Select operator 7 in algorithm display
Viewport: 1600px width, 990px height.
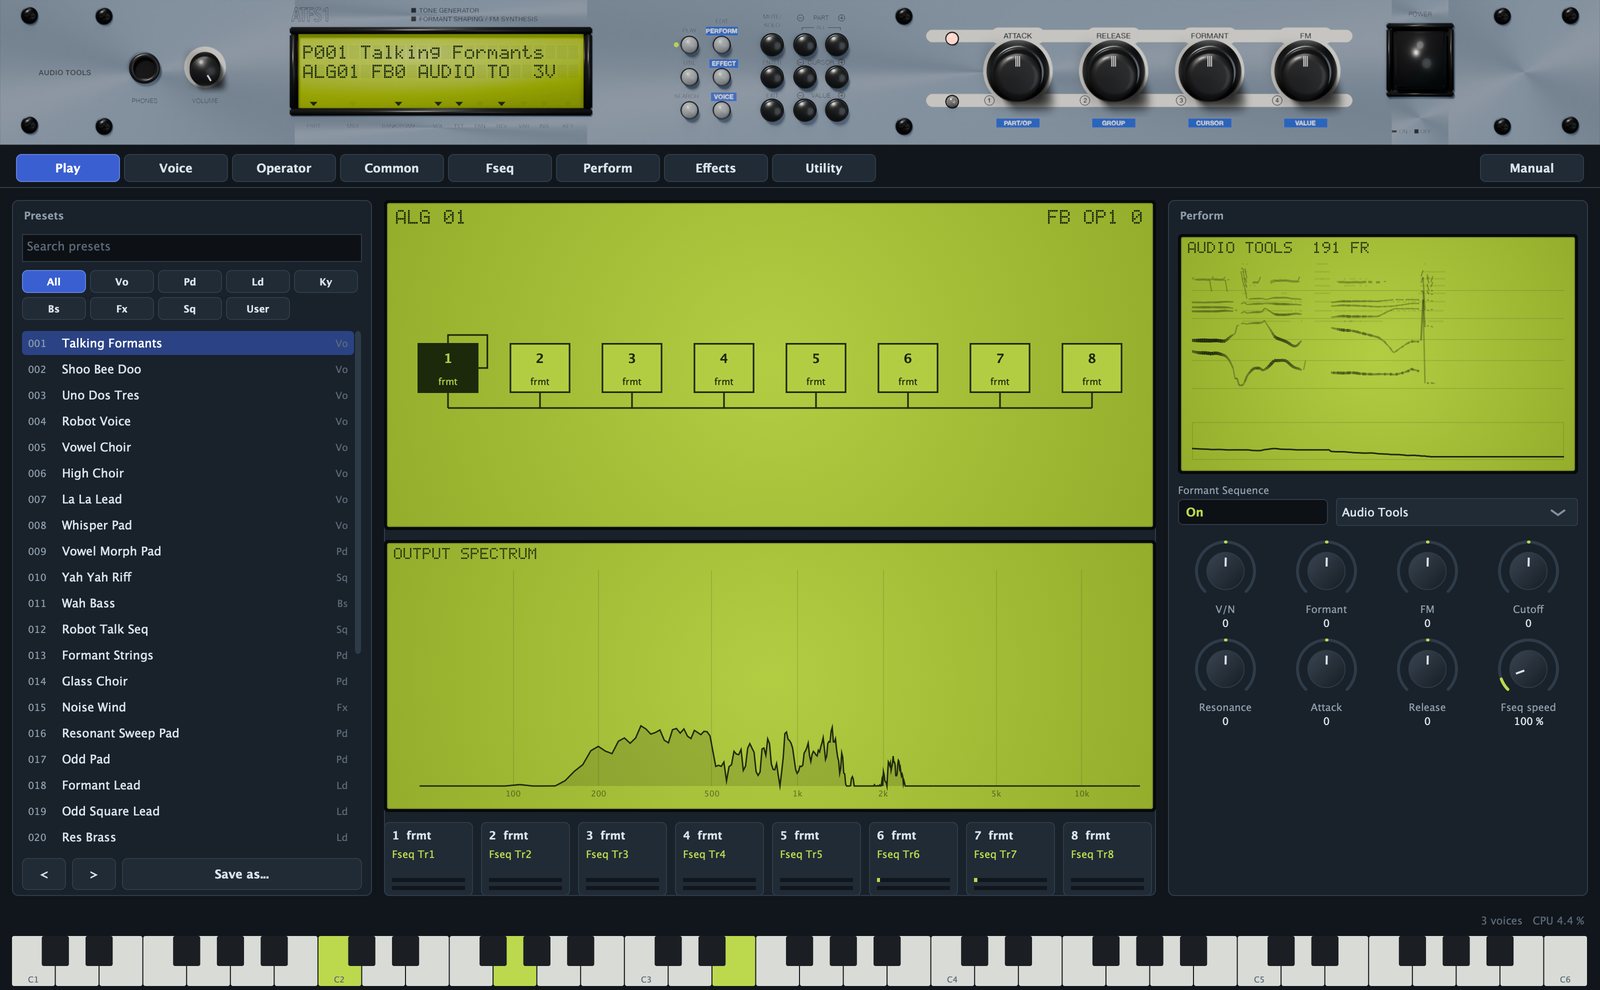pyautogui.click(x=999, y=367)
